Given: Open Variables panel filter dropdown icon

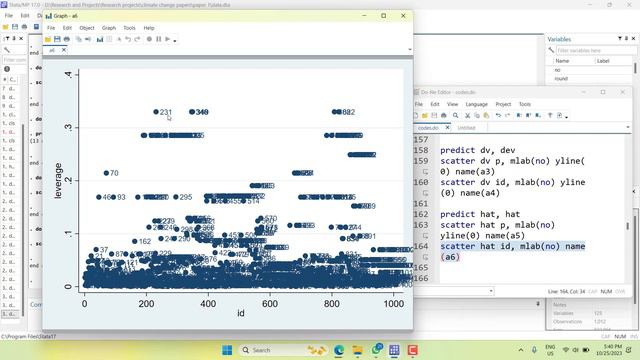Looking at the screenshot, I should click(620, 38).
